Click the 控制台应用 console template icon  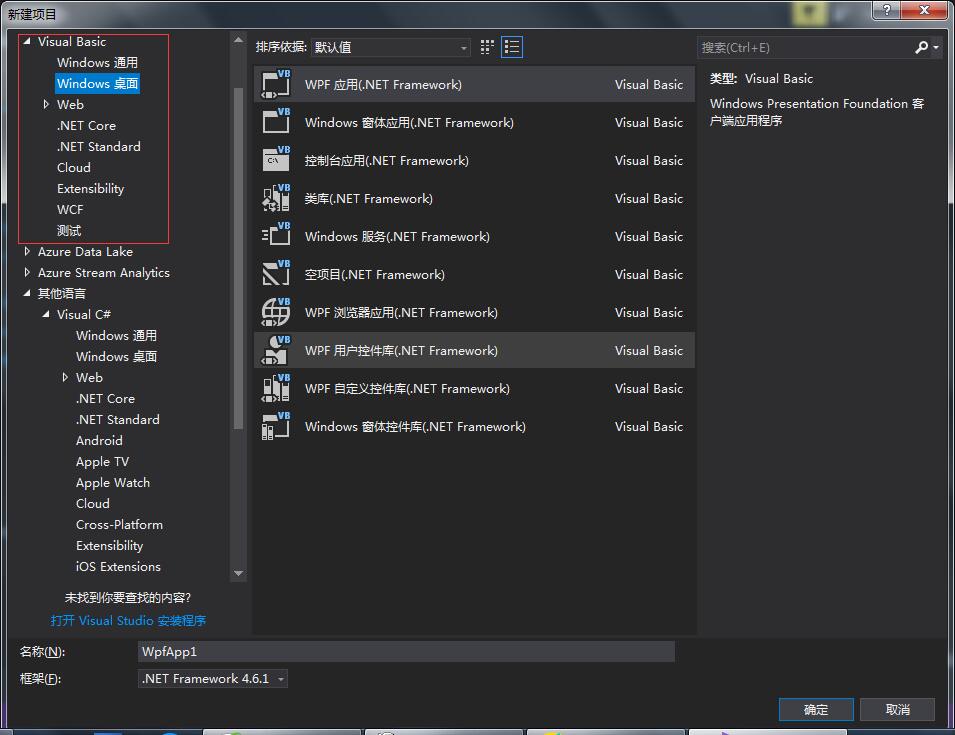pos(276,160)
